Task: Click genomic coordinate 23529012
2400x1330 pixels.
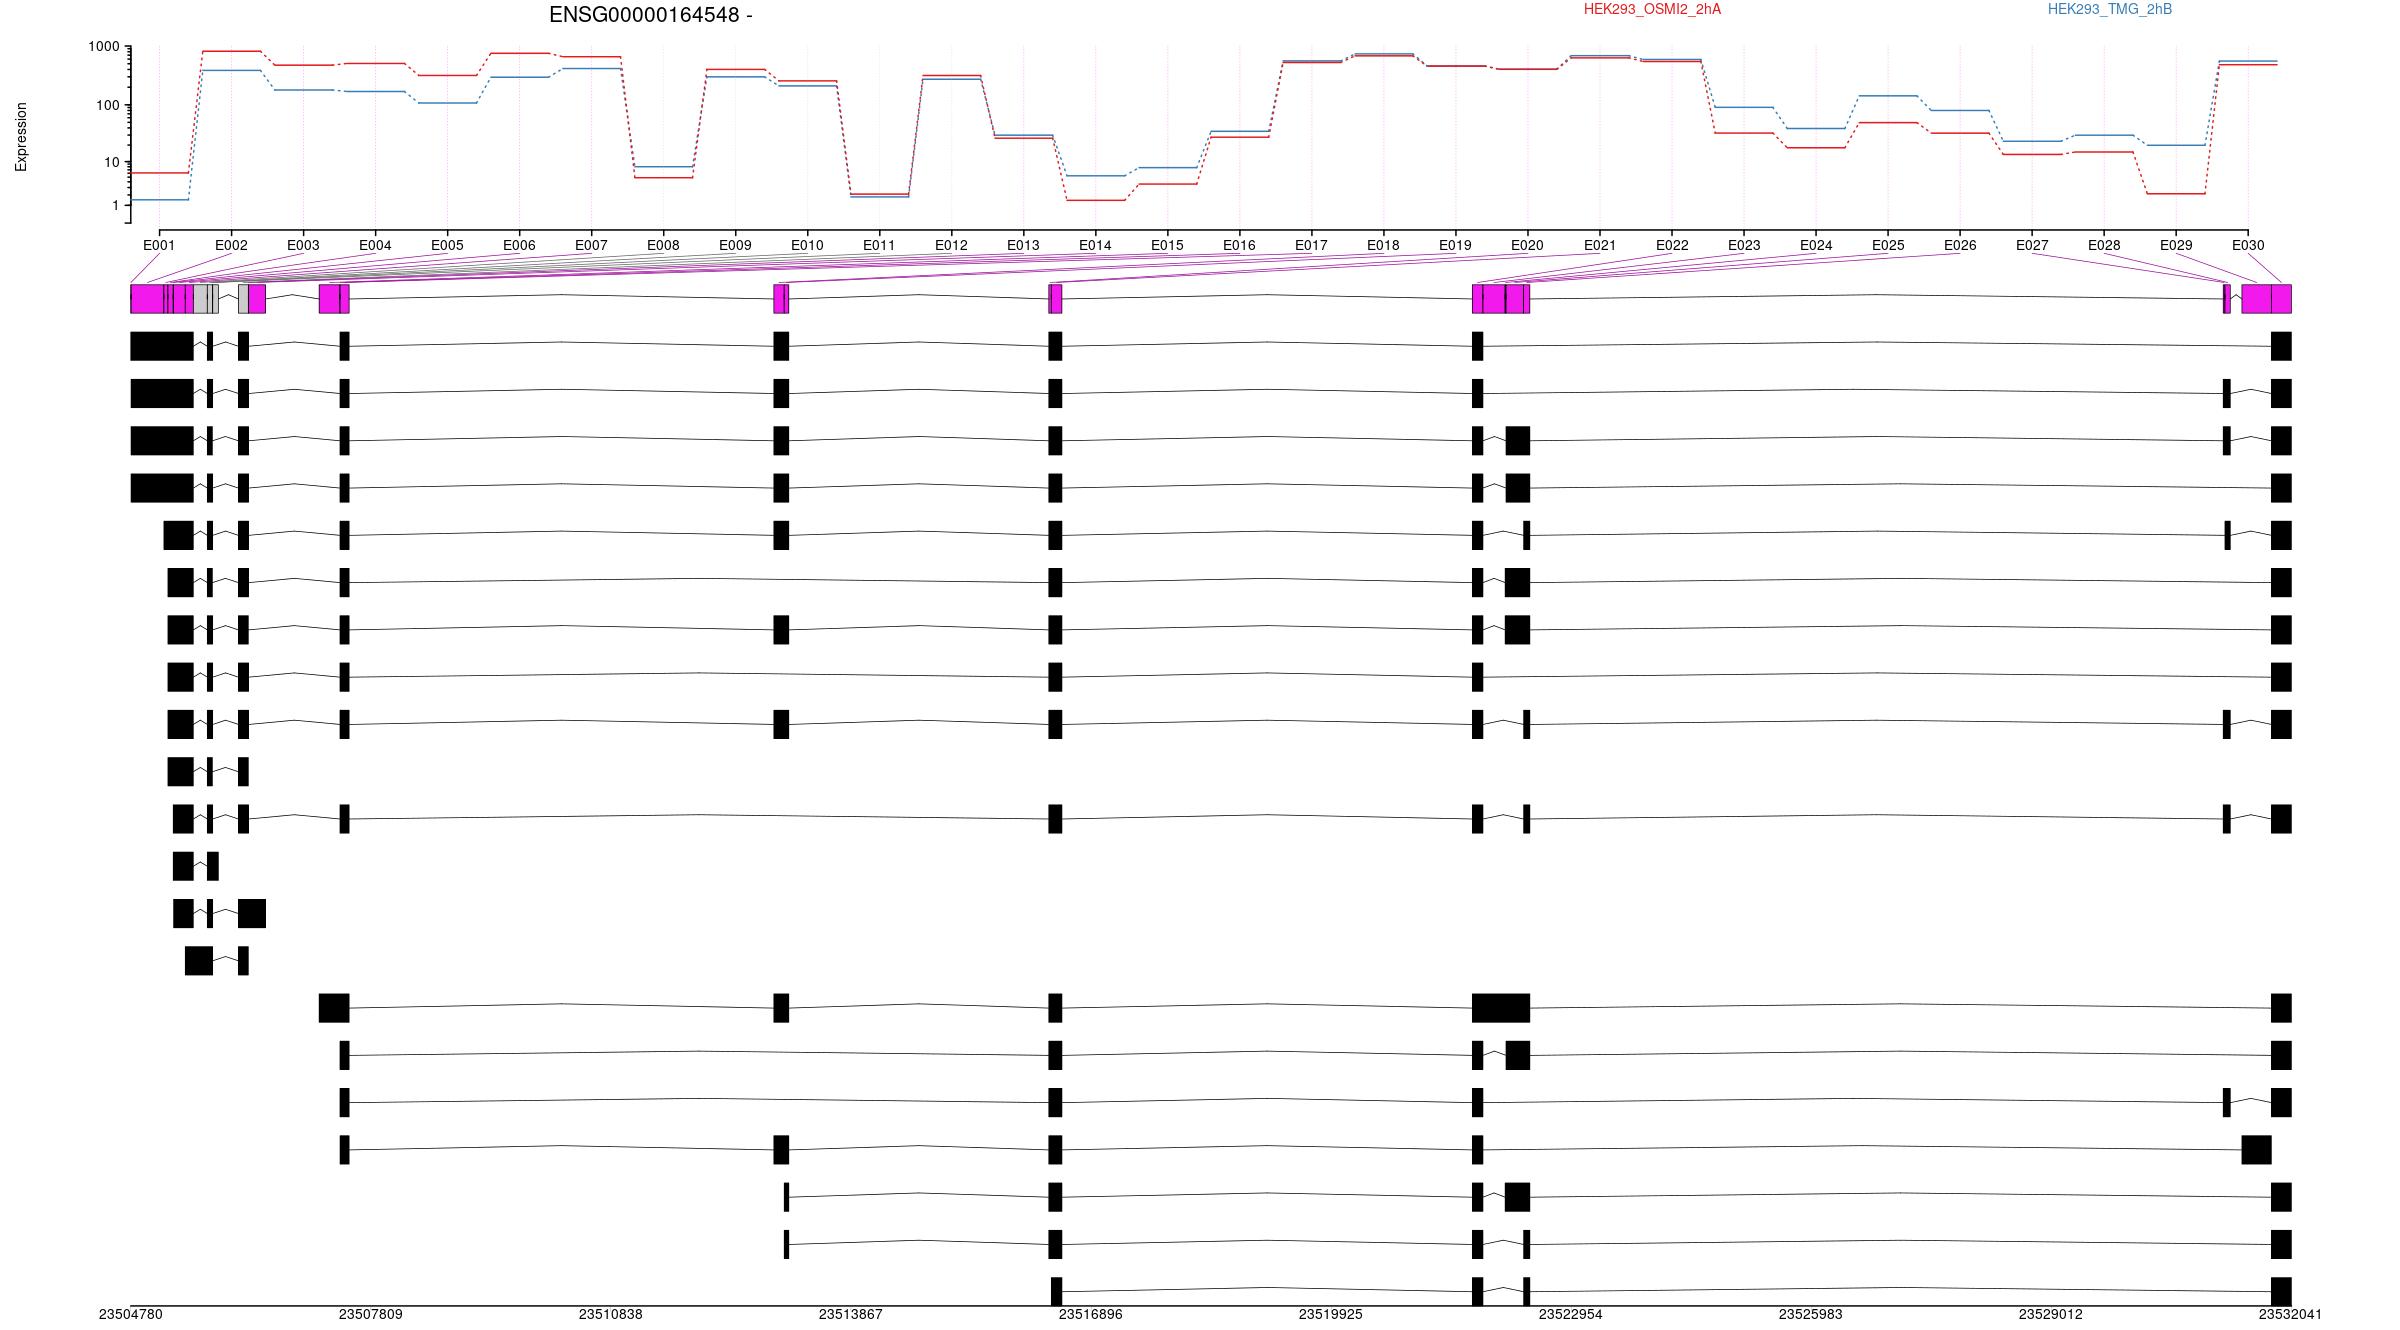Action: pos(2051,1314)
